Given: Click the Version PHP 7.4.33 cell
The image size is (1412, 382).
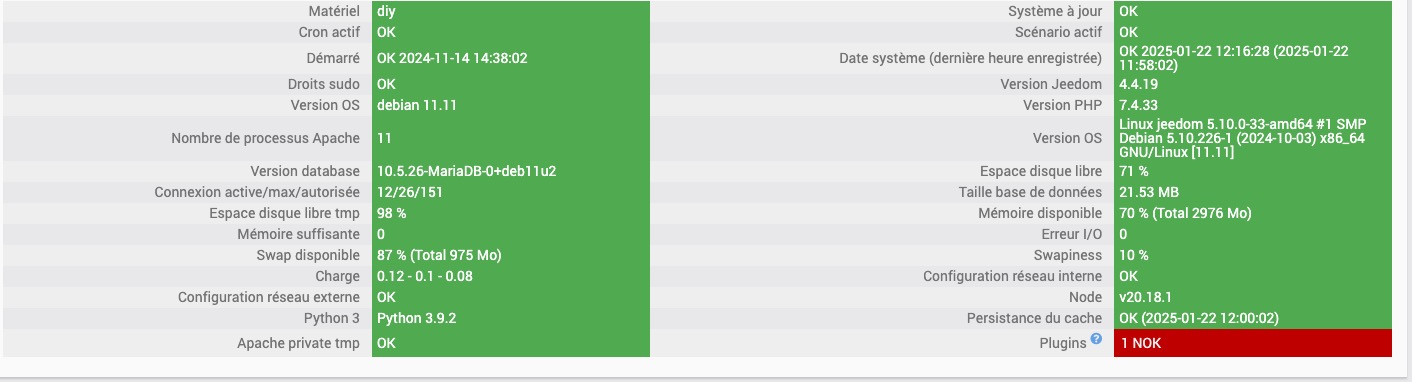Looking at the screenshot, I should point(1253,105).
